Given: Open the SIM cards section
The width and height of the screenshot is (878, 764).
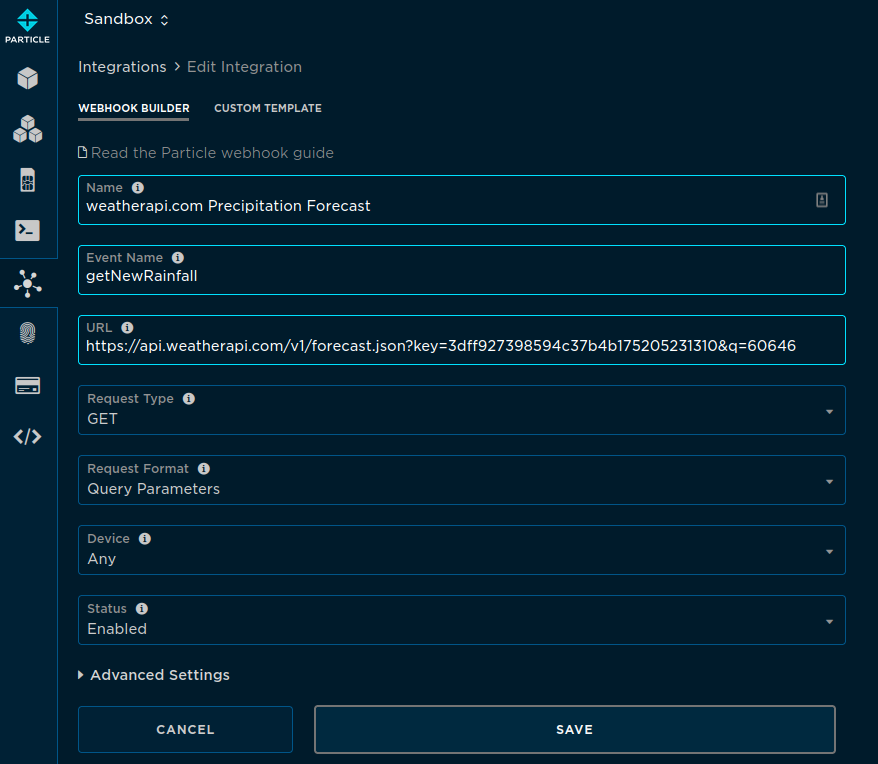Looking at the screenshot, I should 27,180.
